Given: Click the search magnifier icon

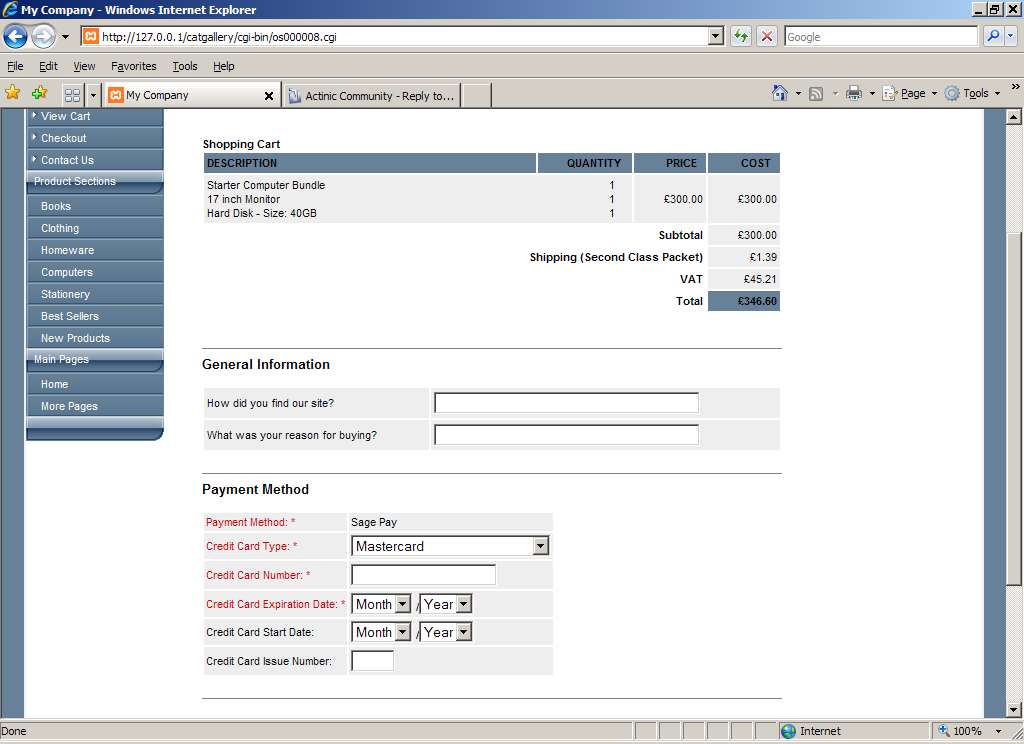Looking at the screenshot, I should (x=993, y=37).
